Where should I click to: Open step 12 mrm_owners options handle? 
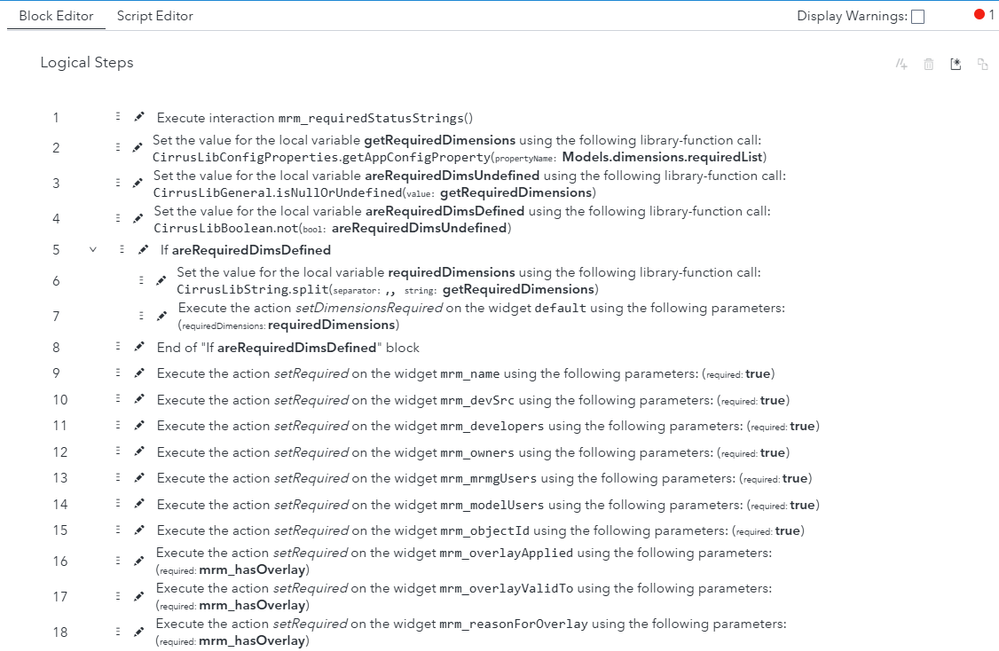pos(118,450)
